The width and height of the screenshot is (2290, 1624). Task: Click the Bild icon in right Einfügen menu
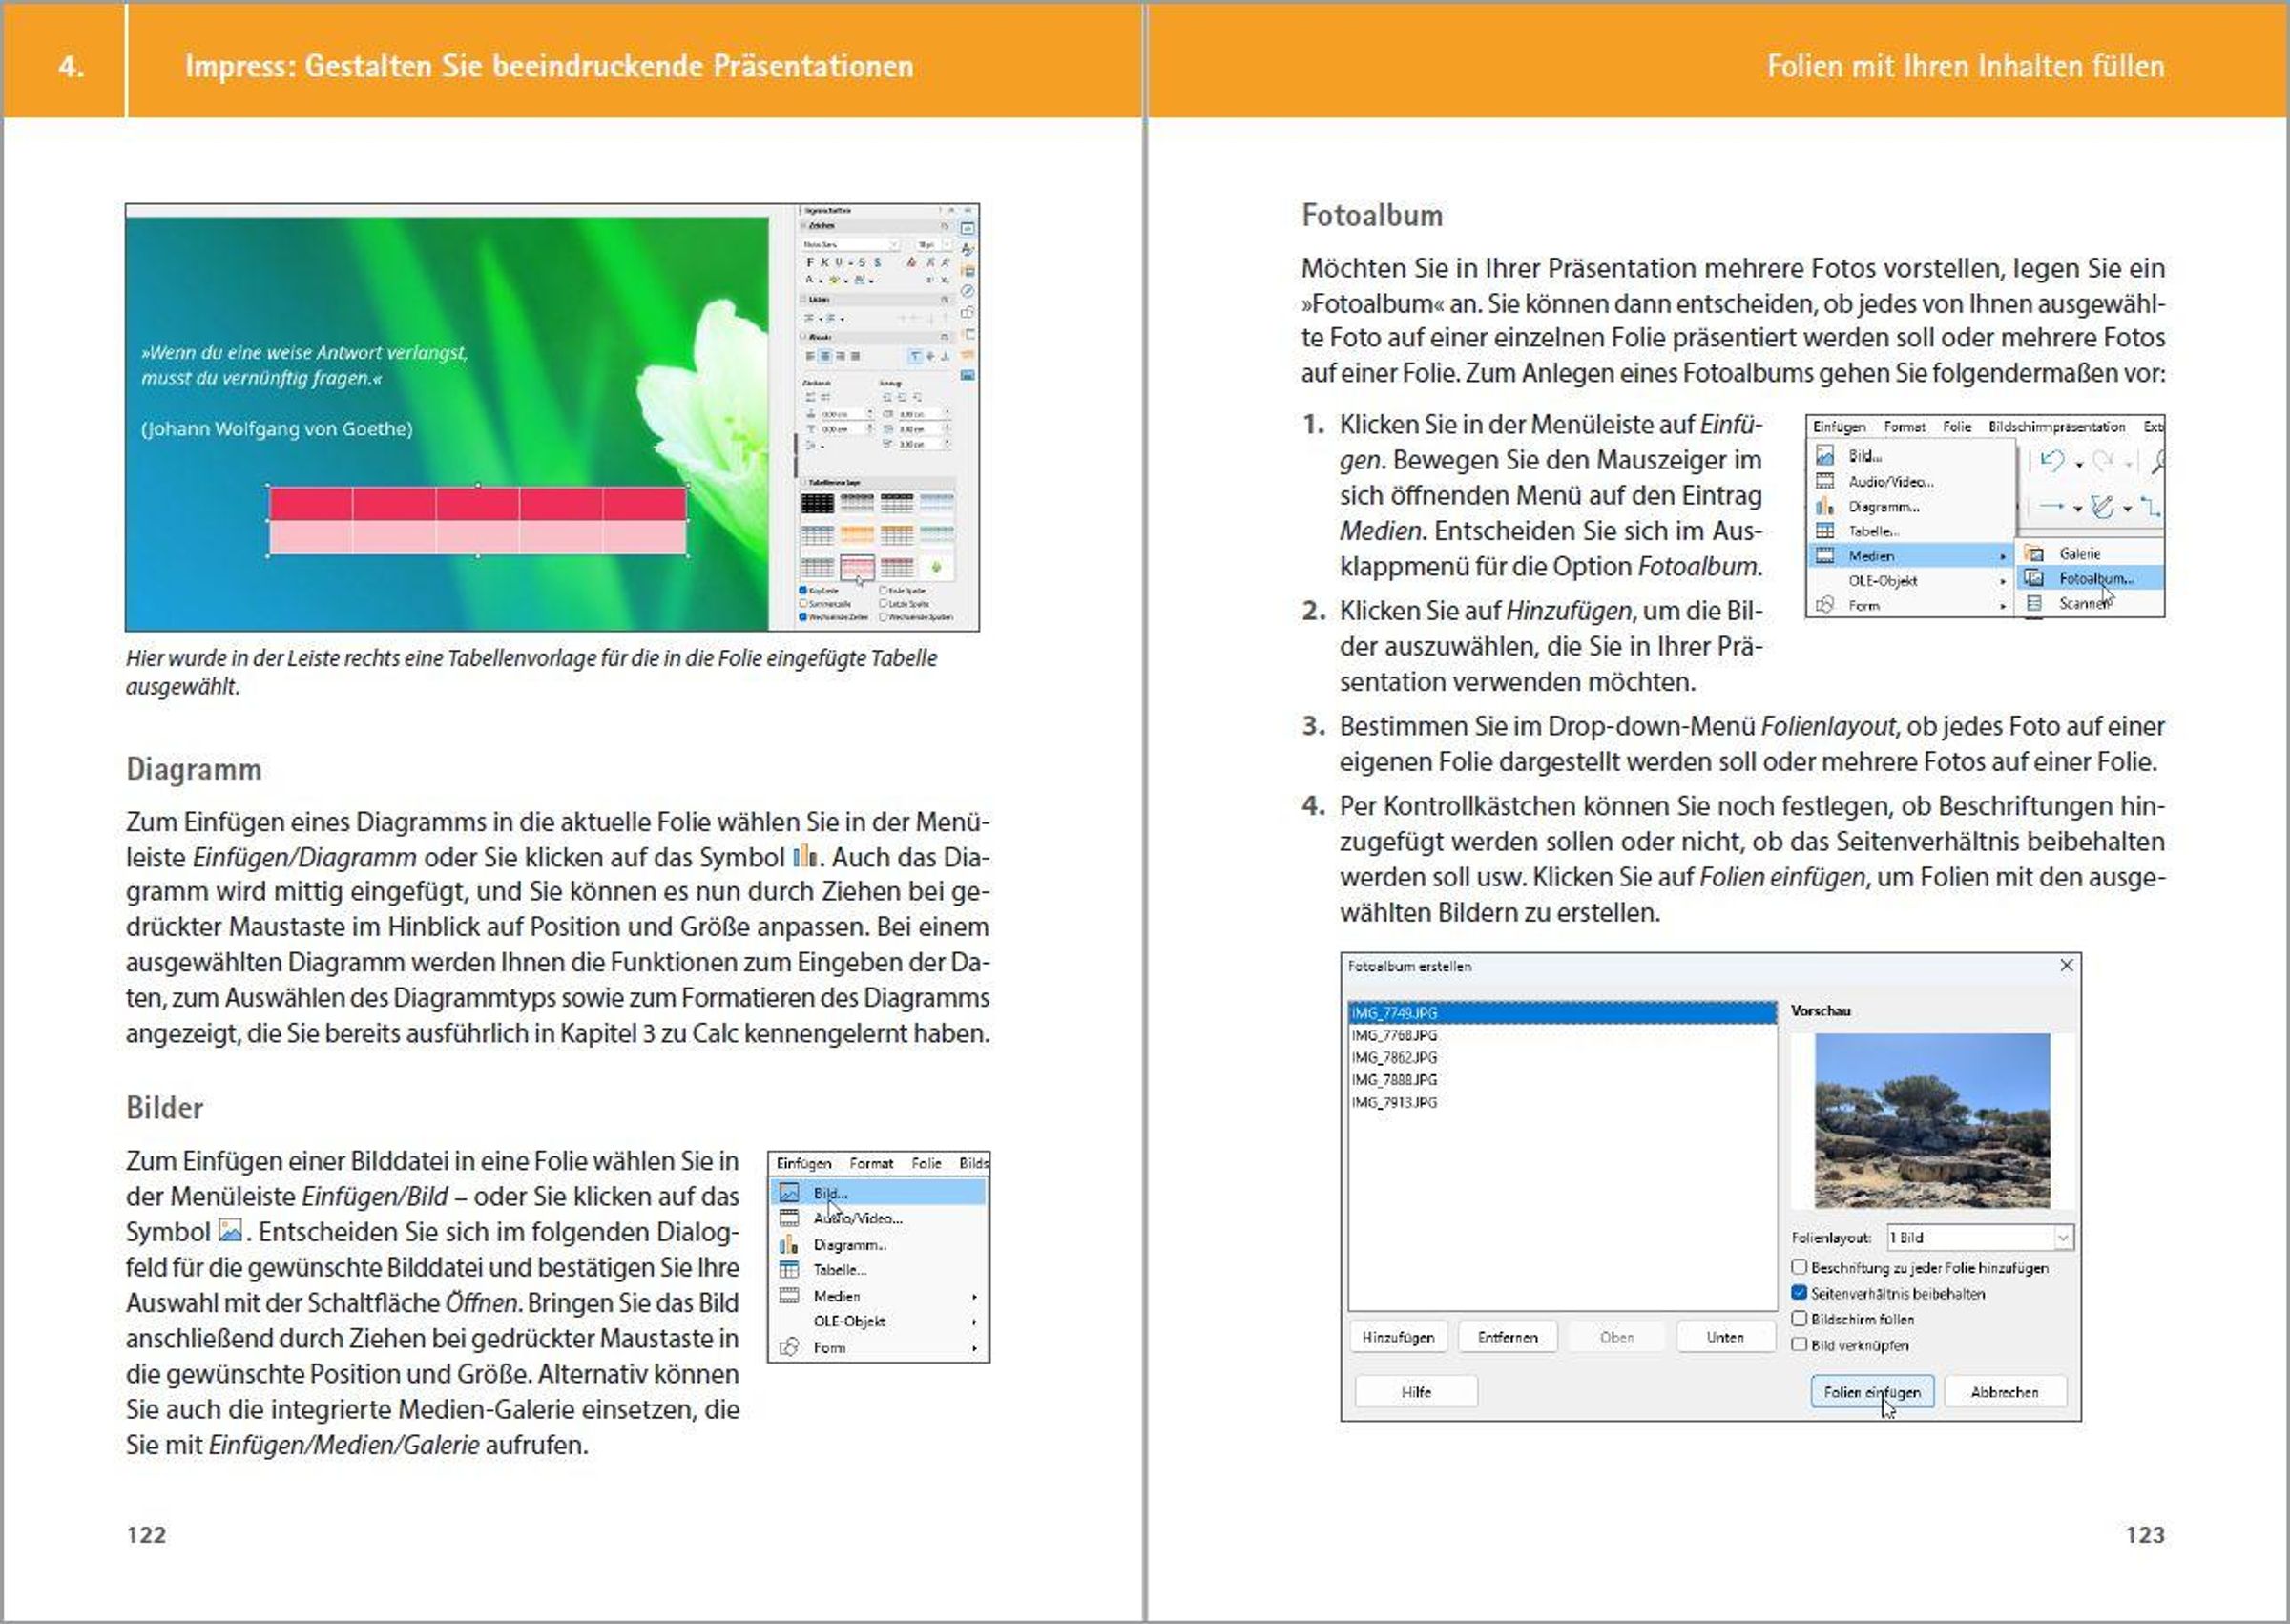click(1825, 456)
